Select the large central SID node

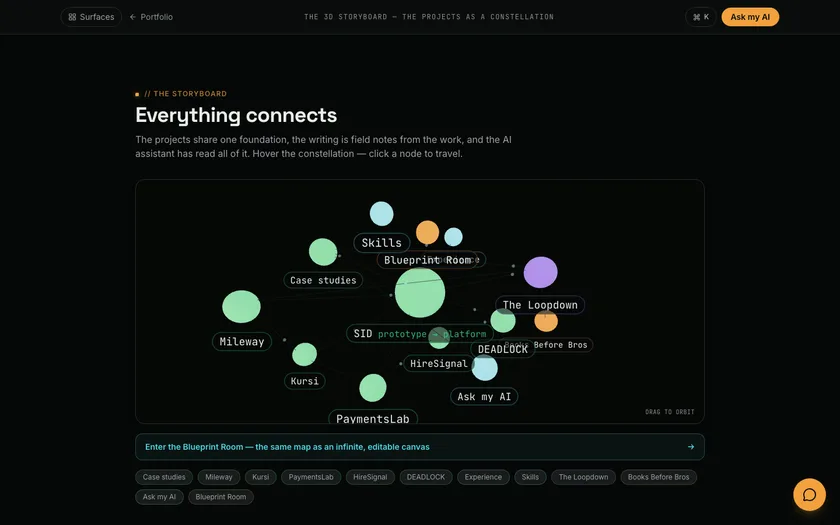coord(420,293)
